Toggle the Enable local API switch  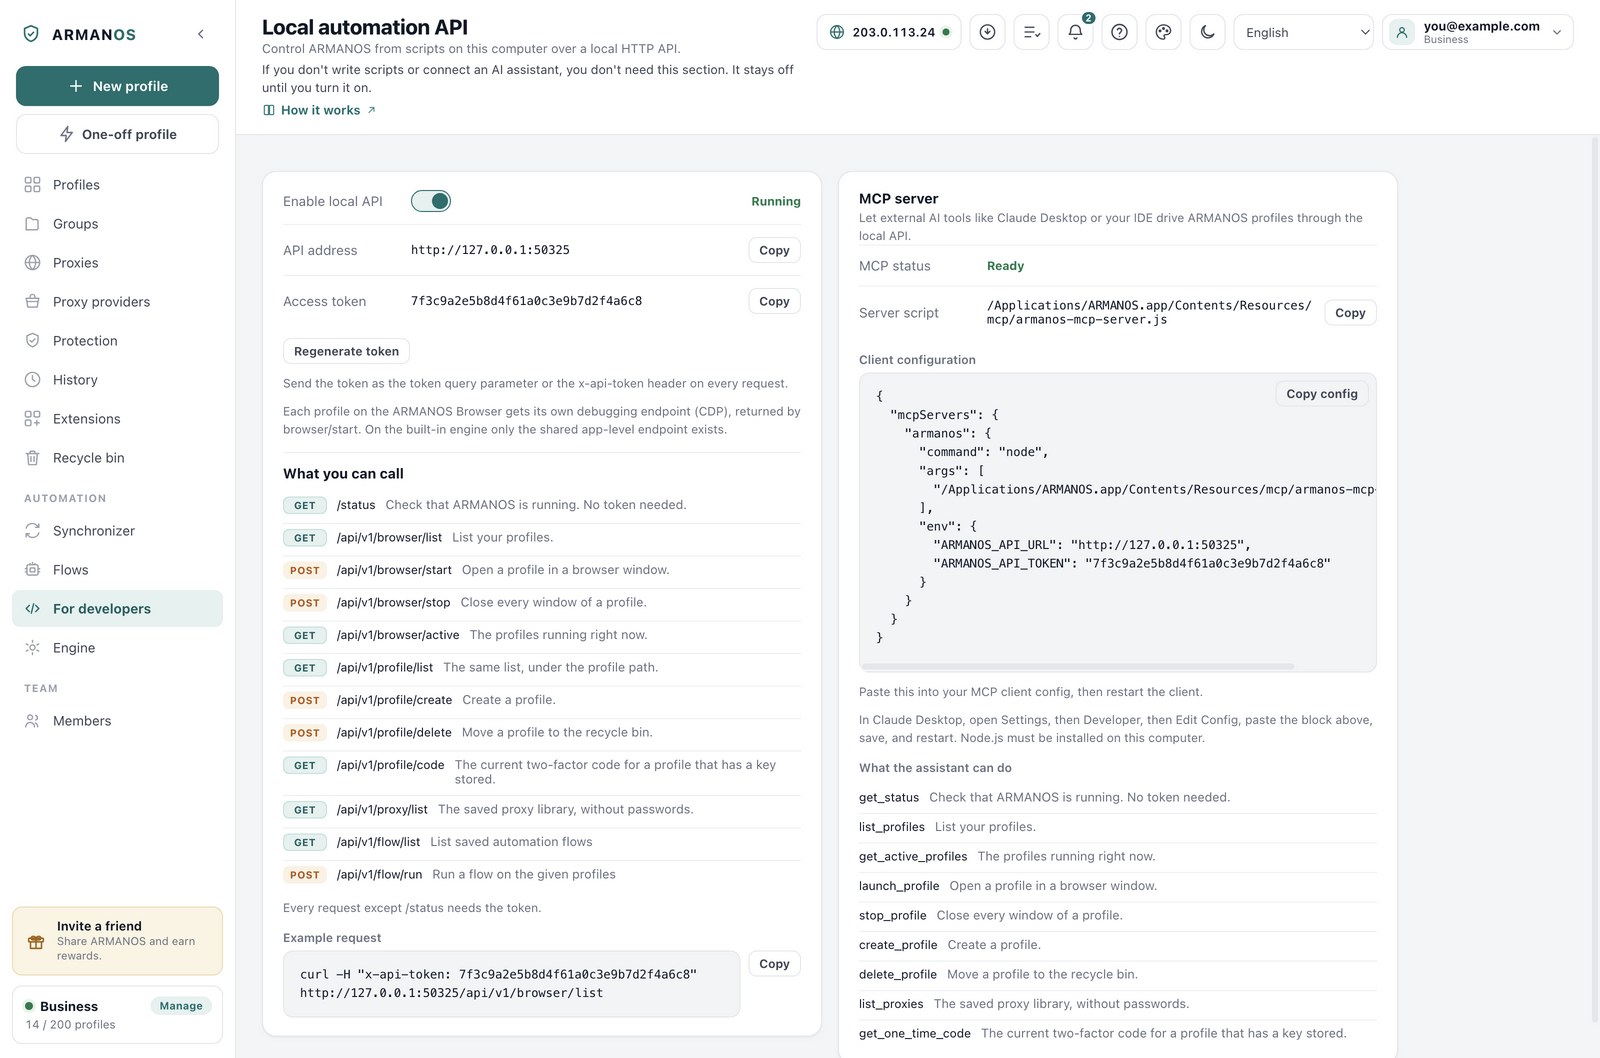click(x=431, y=201)
